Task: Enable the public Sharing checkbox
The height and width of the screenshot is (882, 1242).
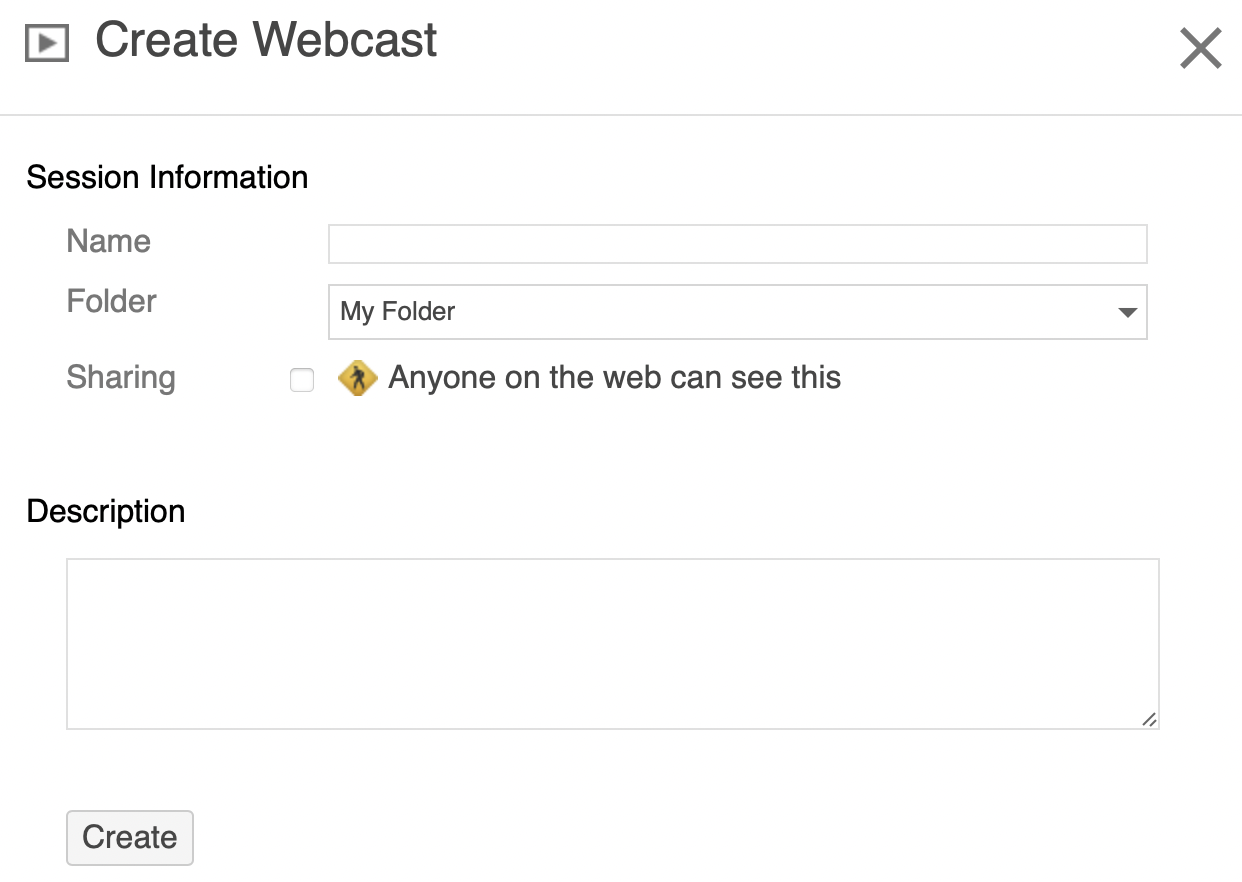Action: tap(302, 380)
